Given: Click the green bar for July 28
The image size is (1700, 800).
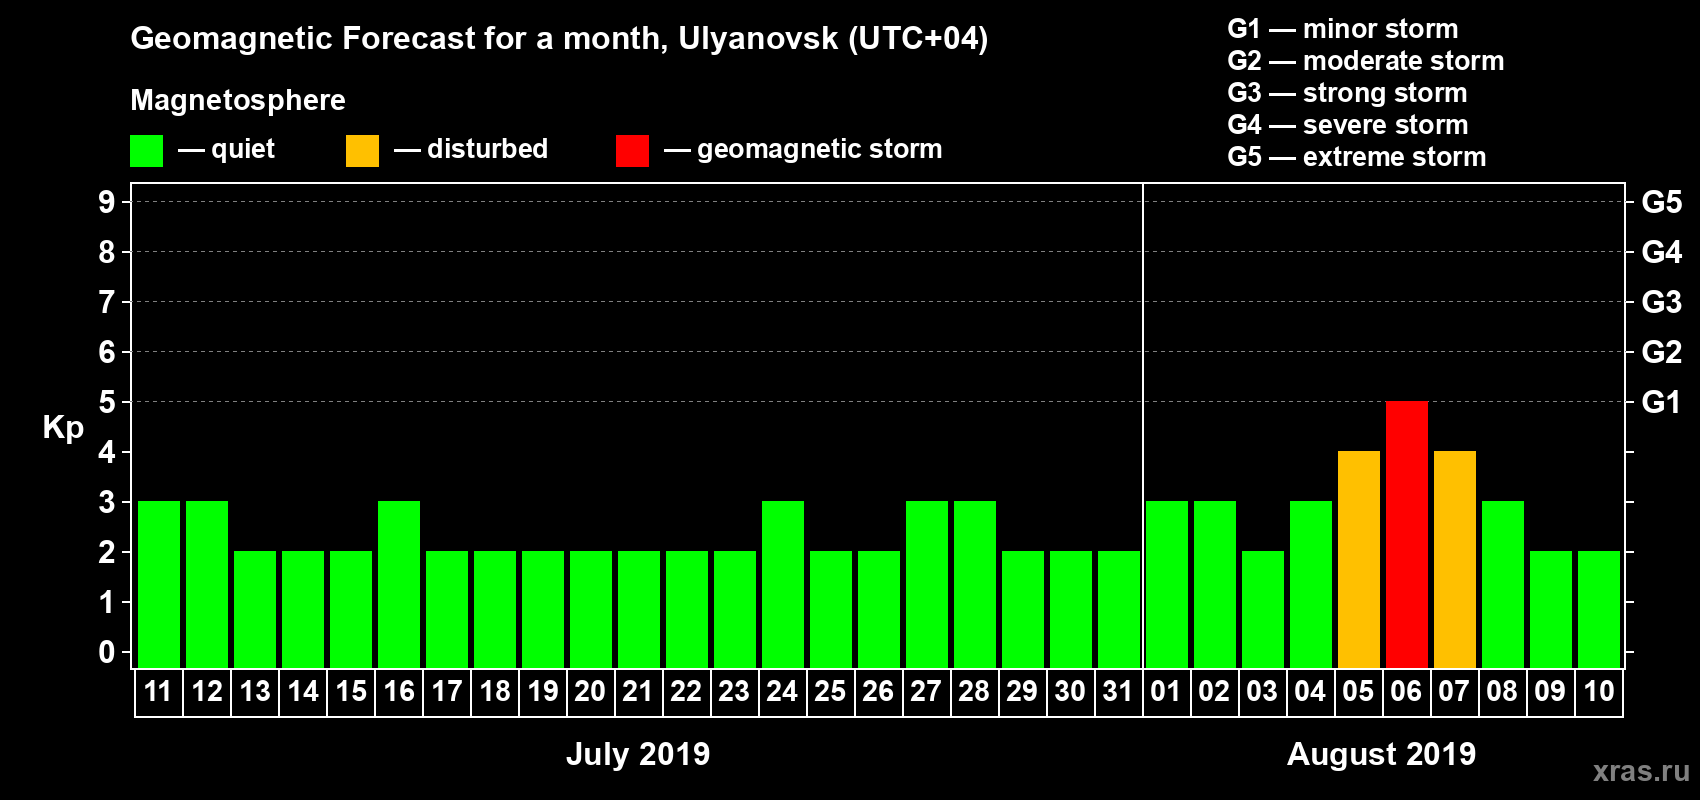Looking at the screenshot, I should tap(974, 585).
